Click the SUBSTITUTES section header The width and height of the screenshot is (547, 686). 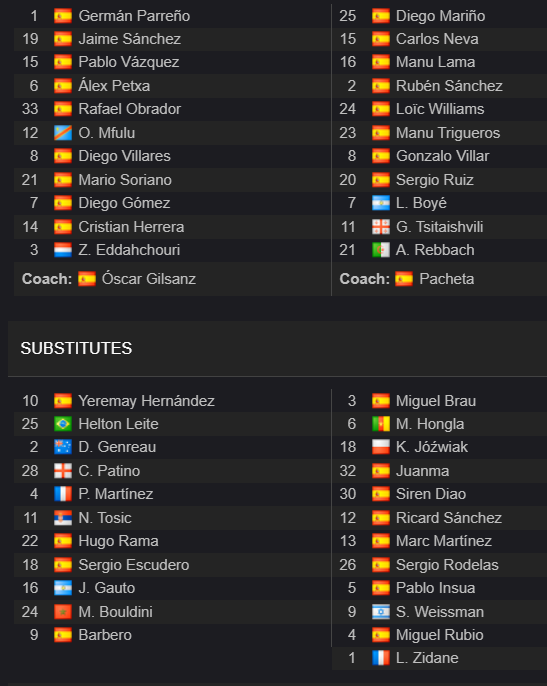click(x=76, y=348)
